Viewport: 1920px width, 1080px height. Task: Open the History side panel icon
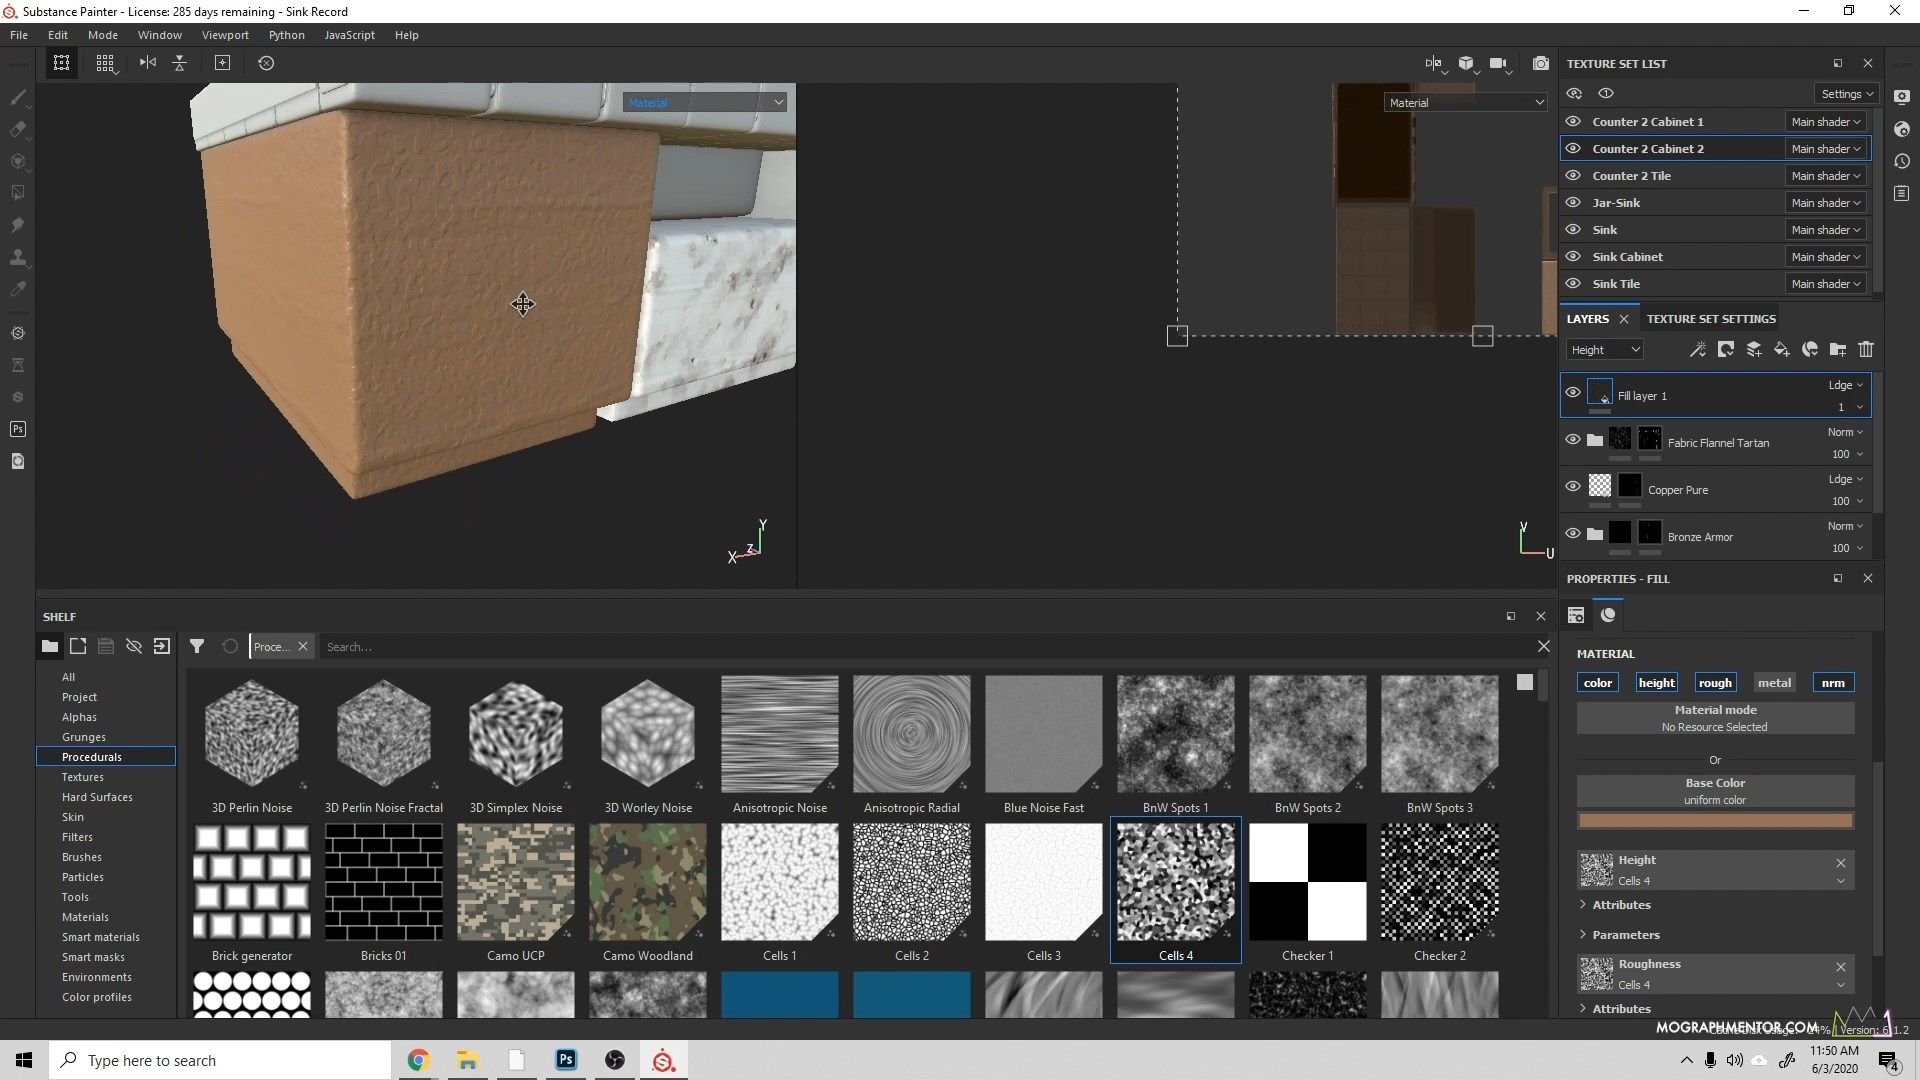click(1902, 161)
